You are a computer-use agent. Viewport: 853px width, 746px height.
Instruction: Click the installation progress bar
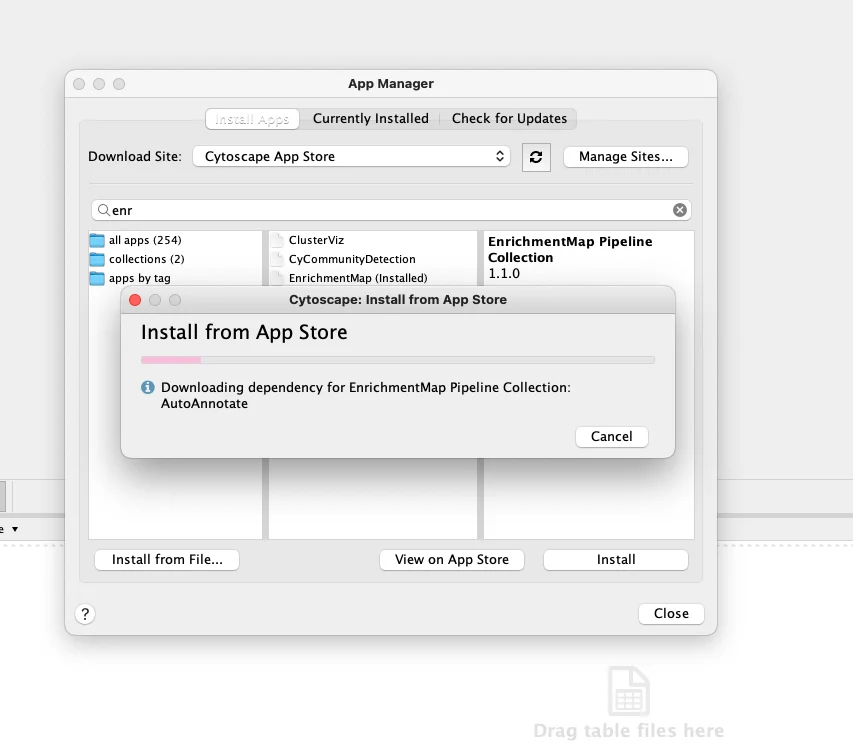point(398,360)
